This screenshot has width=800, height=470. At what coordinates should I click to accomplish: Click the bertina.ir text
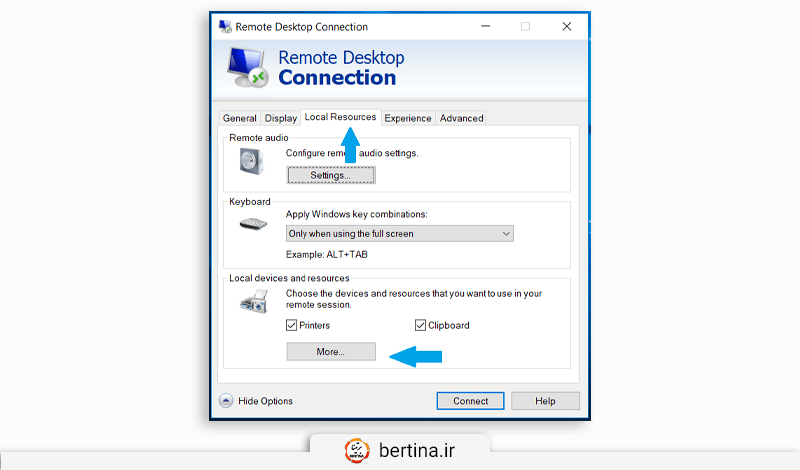[x=417, y=451]
